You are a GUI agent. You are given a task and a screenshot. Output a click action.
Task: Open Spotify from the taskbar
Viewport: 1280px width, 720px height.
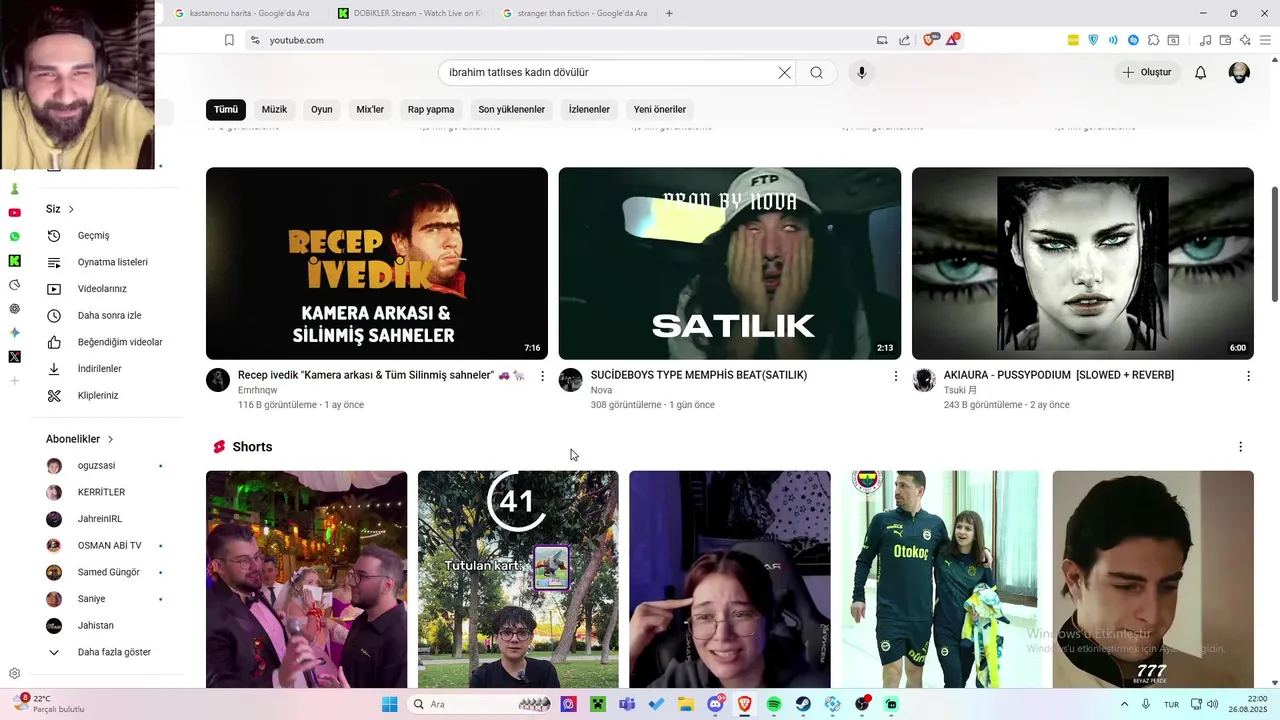click(x=774, y=704)
